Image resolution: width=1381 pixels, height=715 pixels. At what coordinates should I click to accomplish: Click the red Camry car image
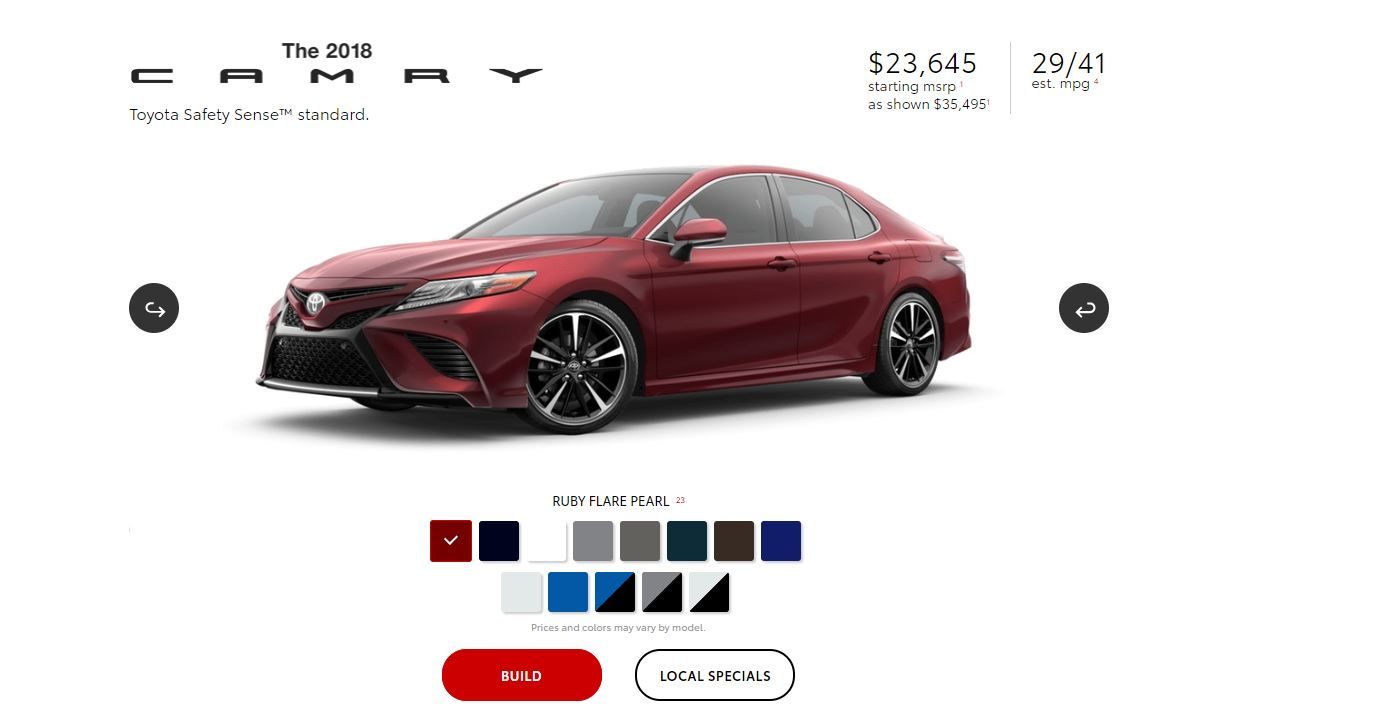[x=615, y=300]
